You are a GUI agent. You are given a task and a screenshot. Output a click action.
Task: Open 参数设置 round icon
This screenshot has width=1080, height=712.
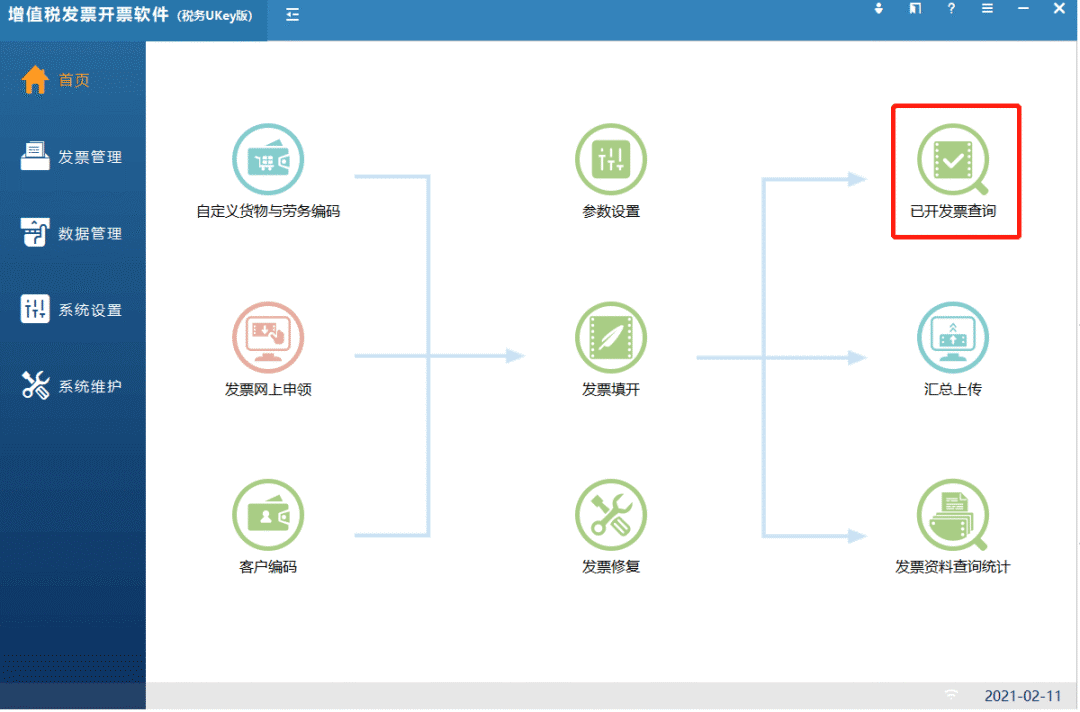[610, 159]
